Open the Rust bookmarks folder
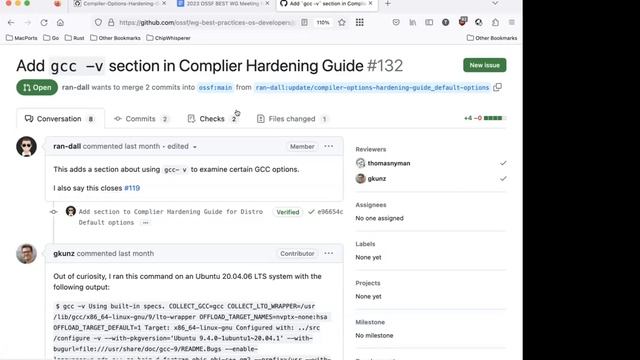The width and height of the screenshot is (640, 360). click(75, 38)
